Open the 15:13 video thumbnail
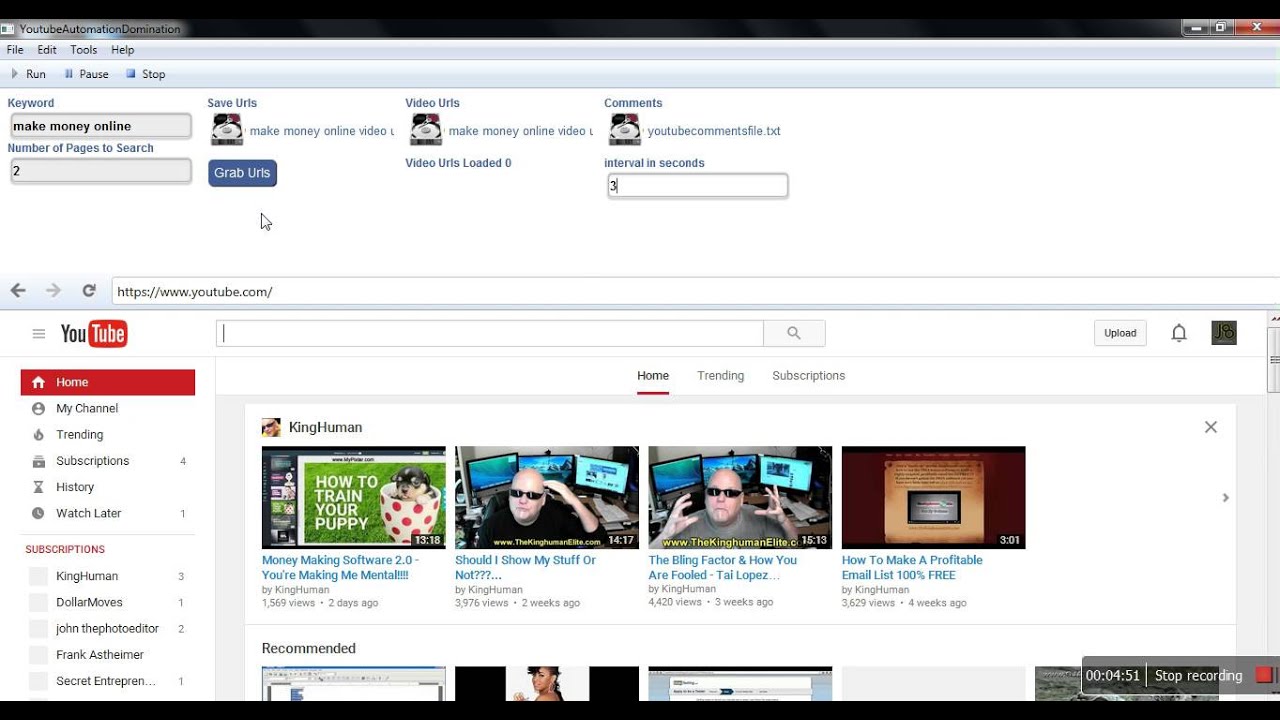 pyautogui.click(x=740, y=497)
